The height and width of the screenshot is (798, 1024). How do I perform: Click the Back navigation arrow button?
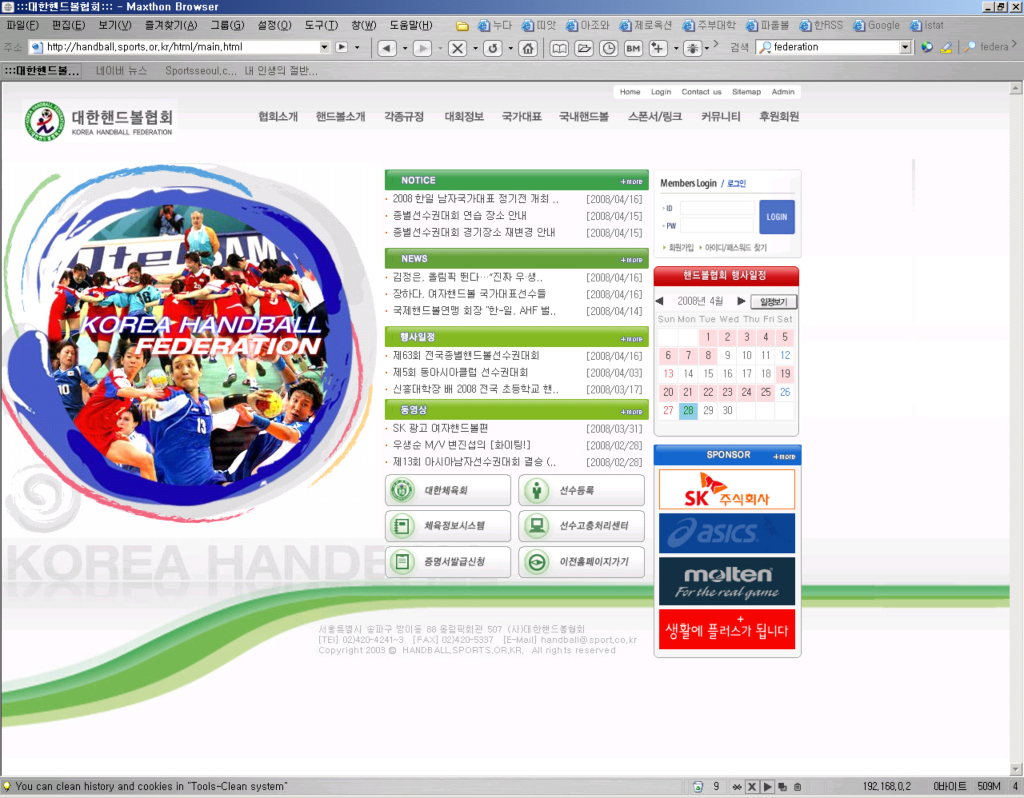(387, 48)
